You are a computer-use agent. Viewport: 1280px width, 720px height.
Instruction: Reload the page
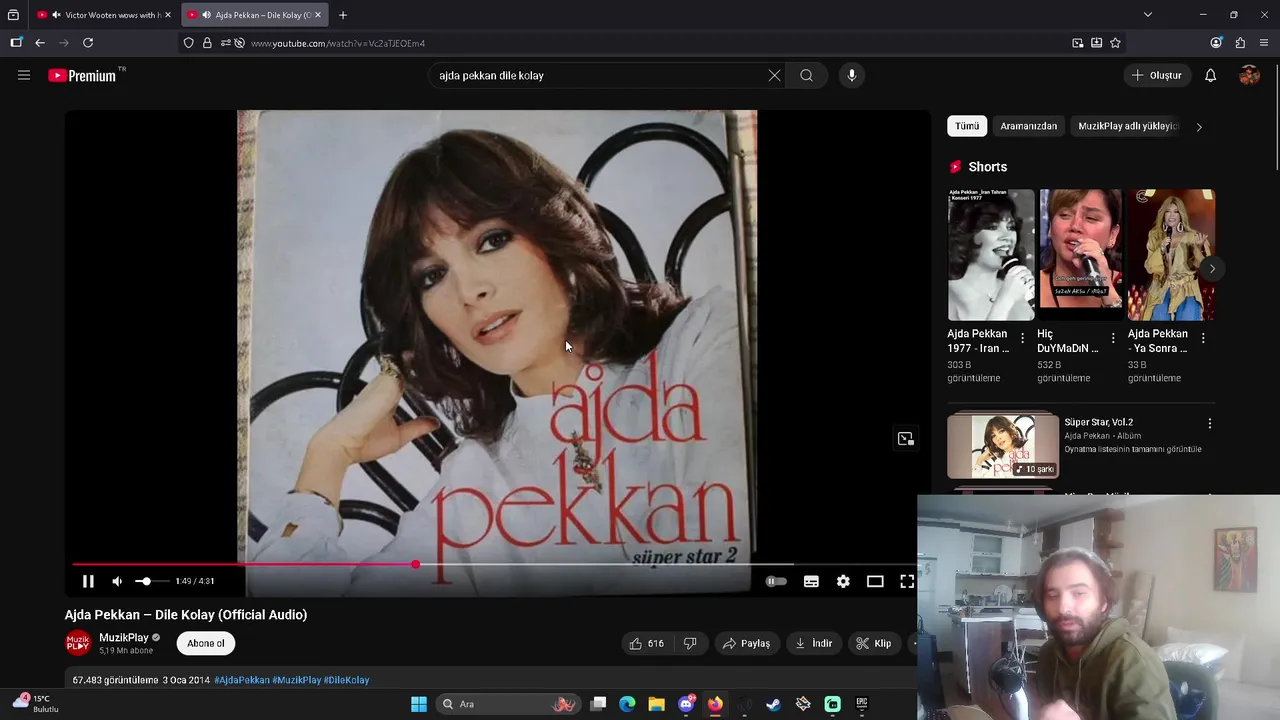88,43
